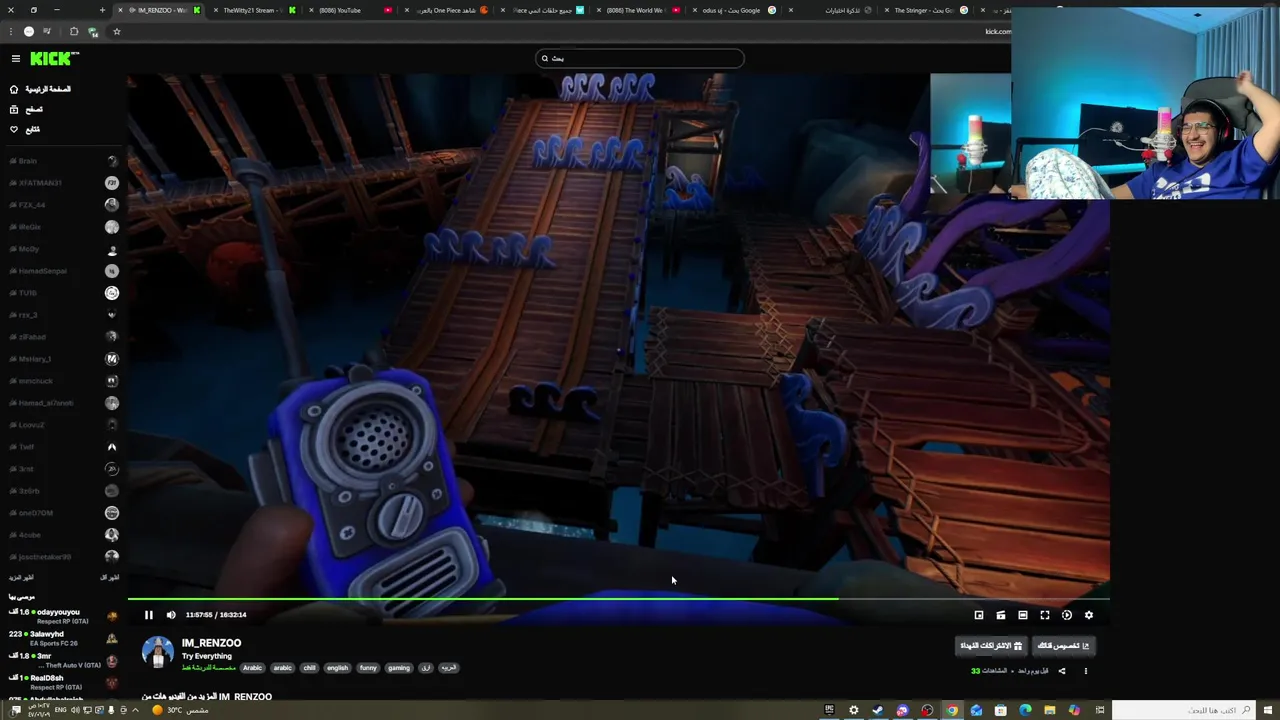The image size is (1280, 720).
Task: Open the Kick sidebar hamburger menu
Action: click(x=15, y=59)
